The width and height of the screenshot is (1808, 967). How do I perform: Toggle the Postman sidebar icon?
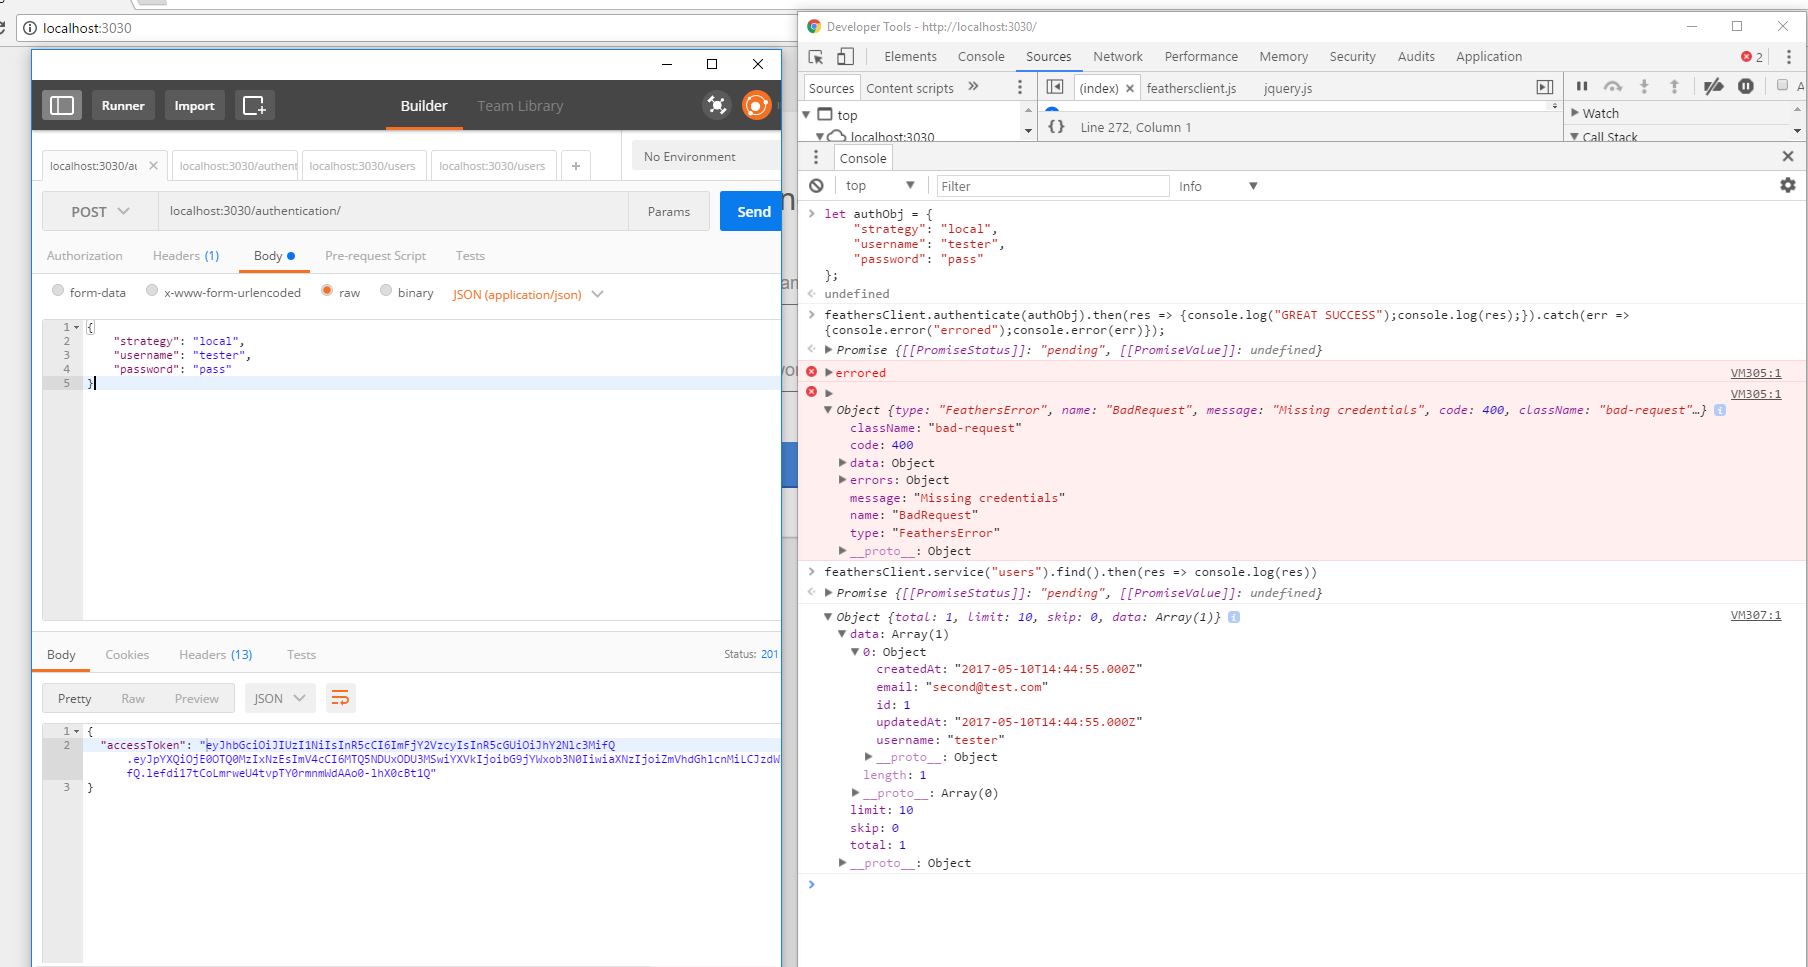(x=62, y=105)
